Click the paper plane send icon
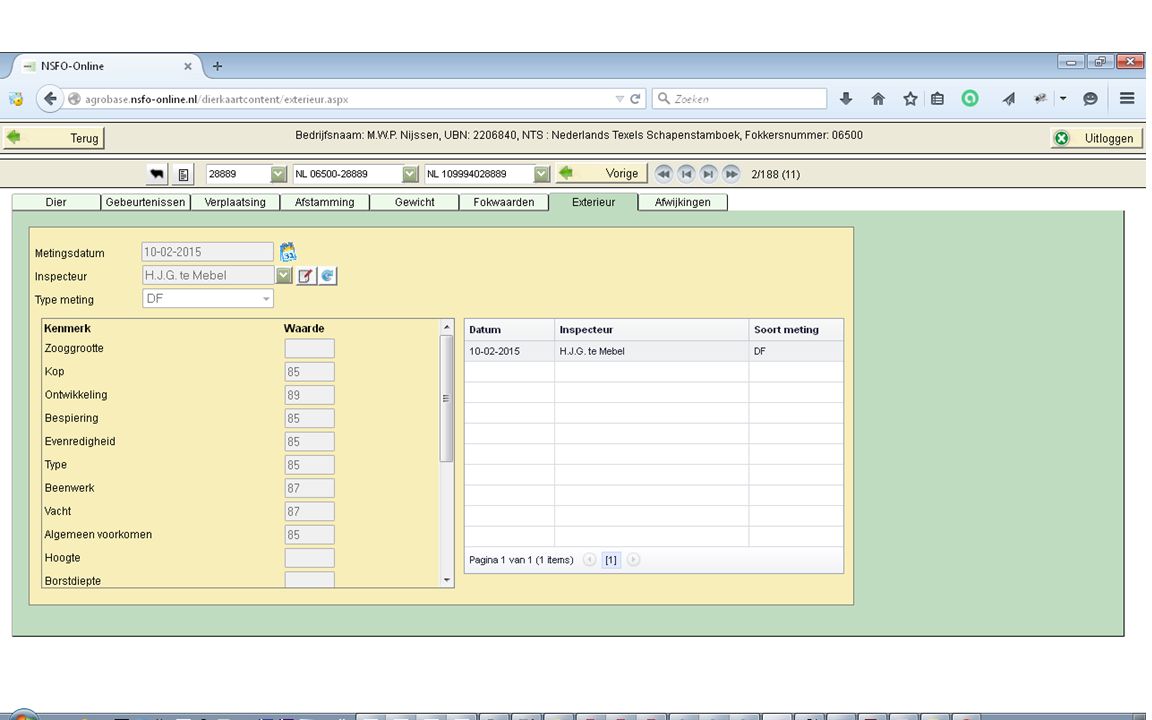The width and height of the screenshot is (1152, 720). point(1009,98)
